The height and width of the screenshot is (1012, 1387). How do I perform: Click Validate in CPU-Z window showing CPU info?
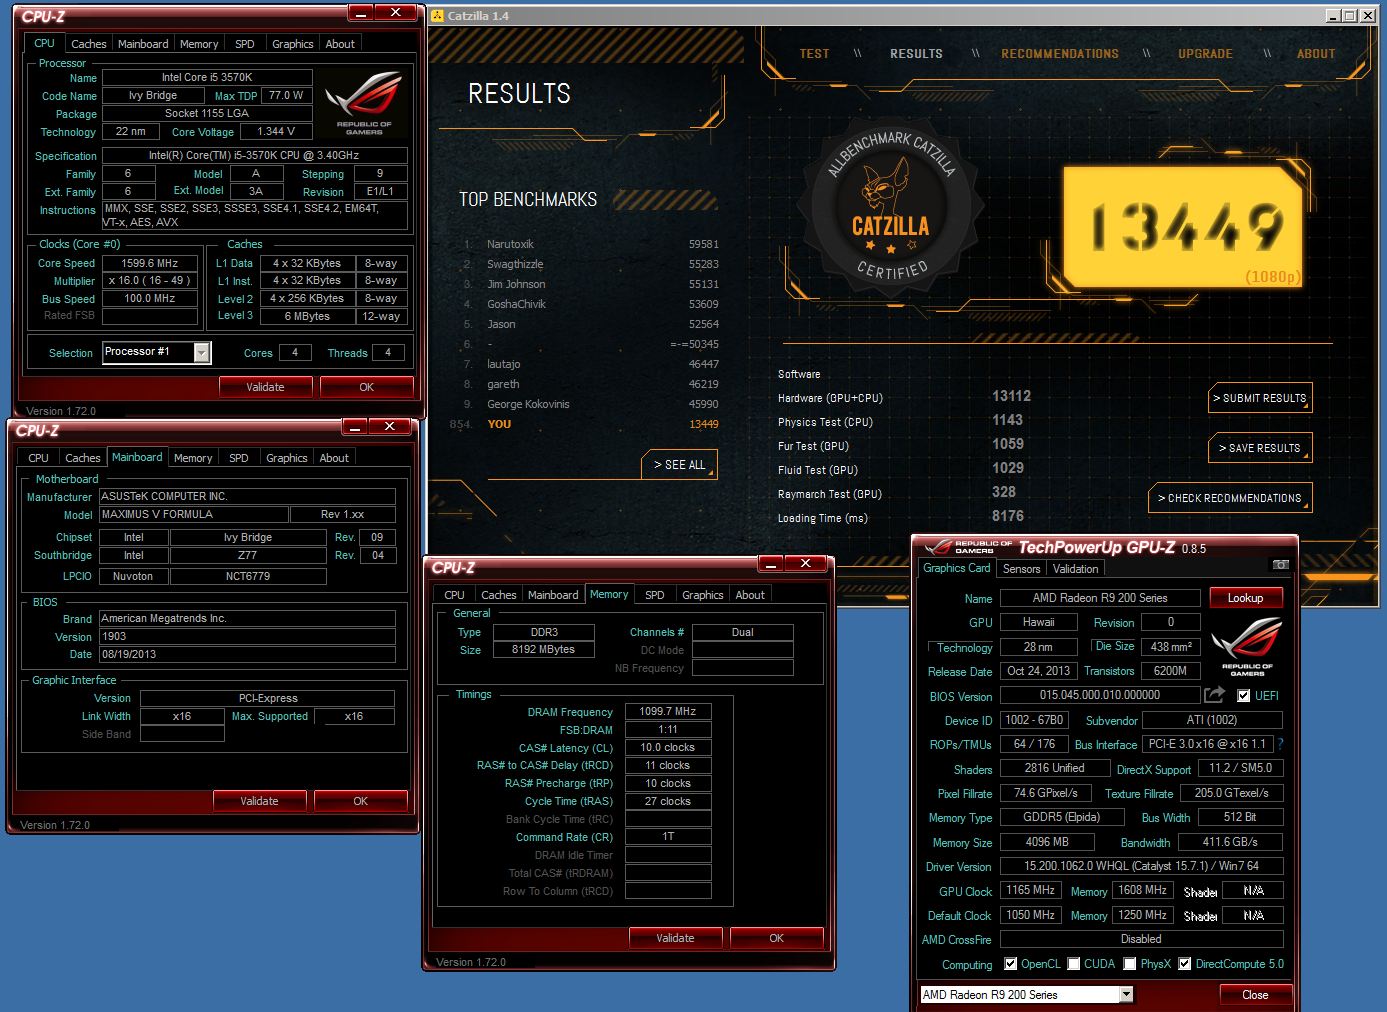click(266, 387)
